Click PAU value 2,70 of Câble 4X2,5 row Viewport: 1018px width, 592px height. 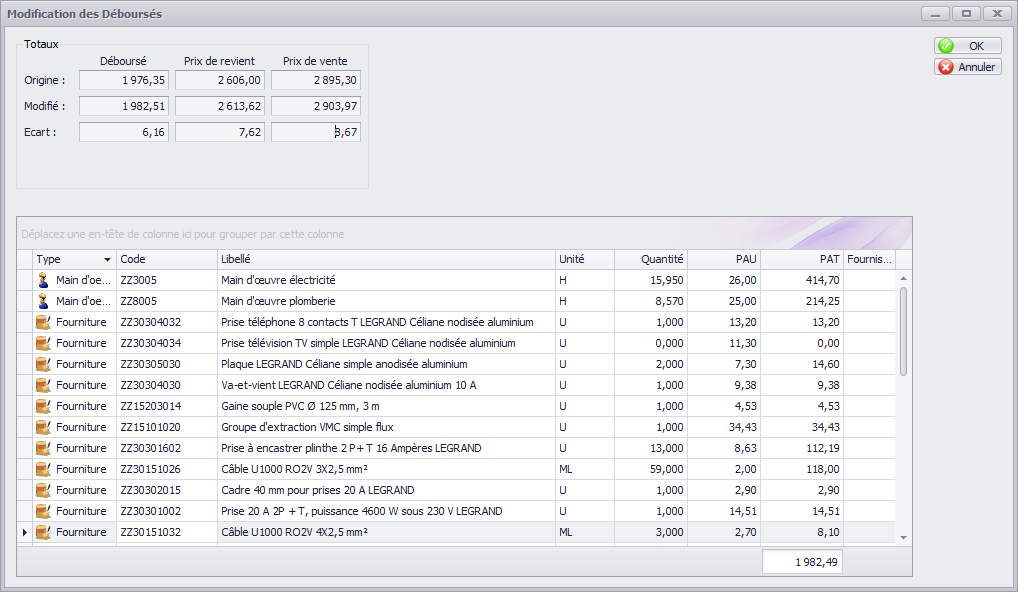724,532
